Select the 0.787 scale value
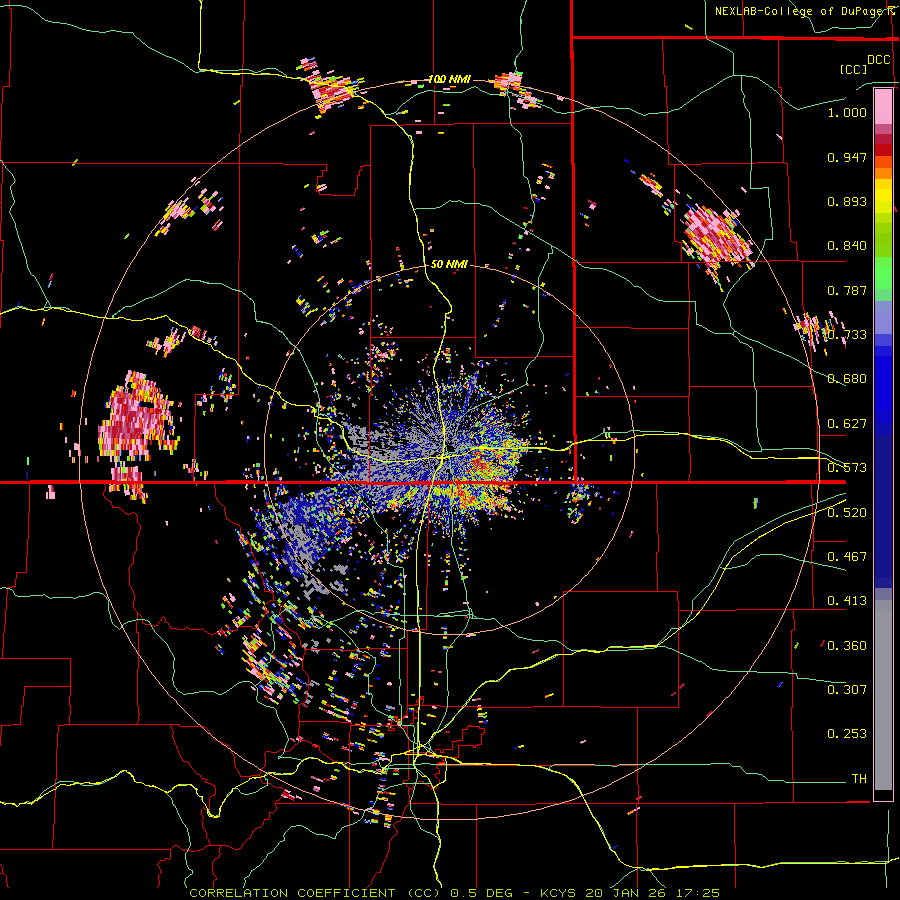 (x=847, y=290)
